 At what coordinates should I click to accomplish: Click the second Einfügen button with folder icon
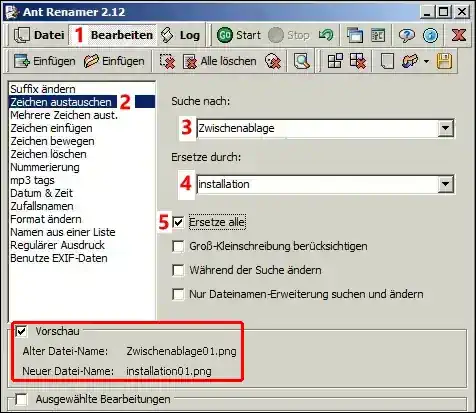pos(114,61)
